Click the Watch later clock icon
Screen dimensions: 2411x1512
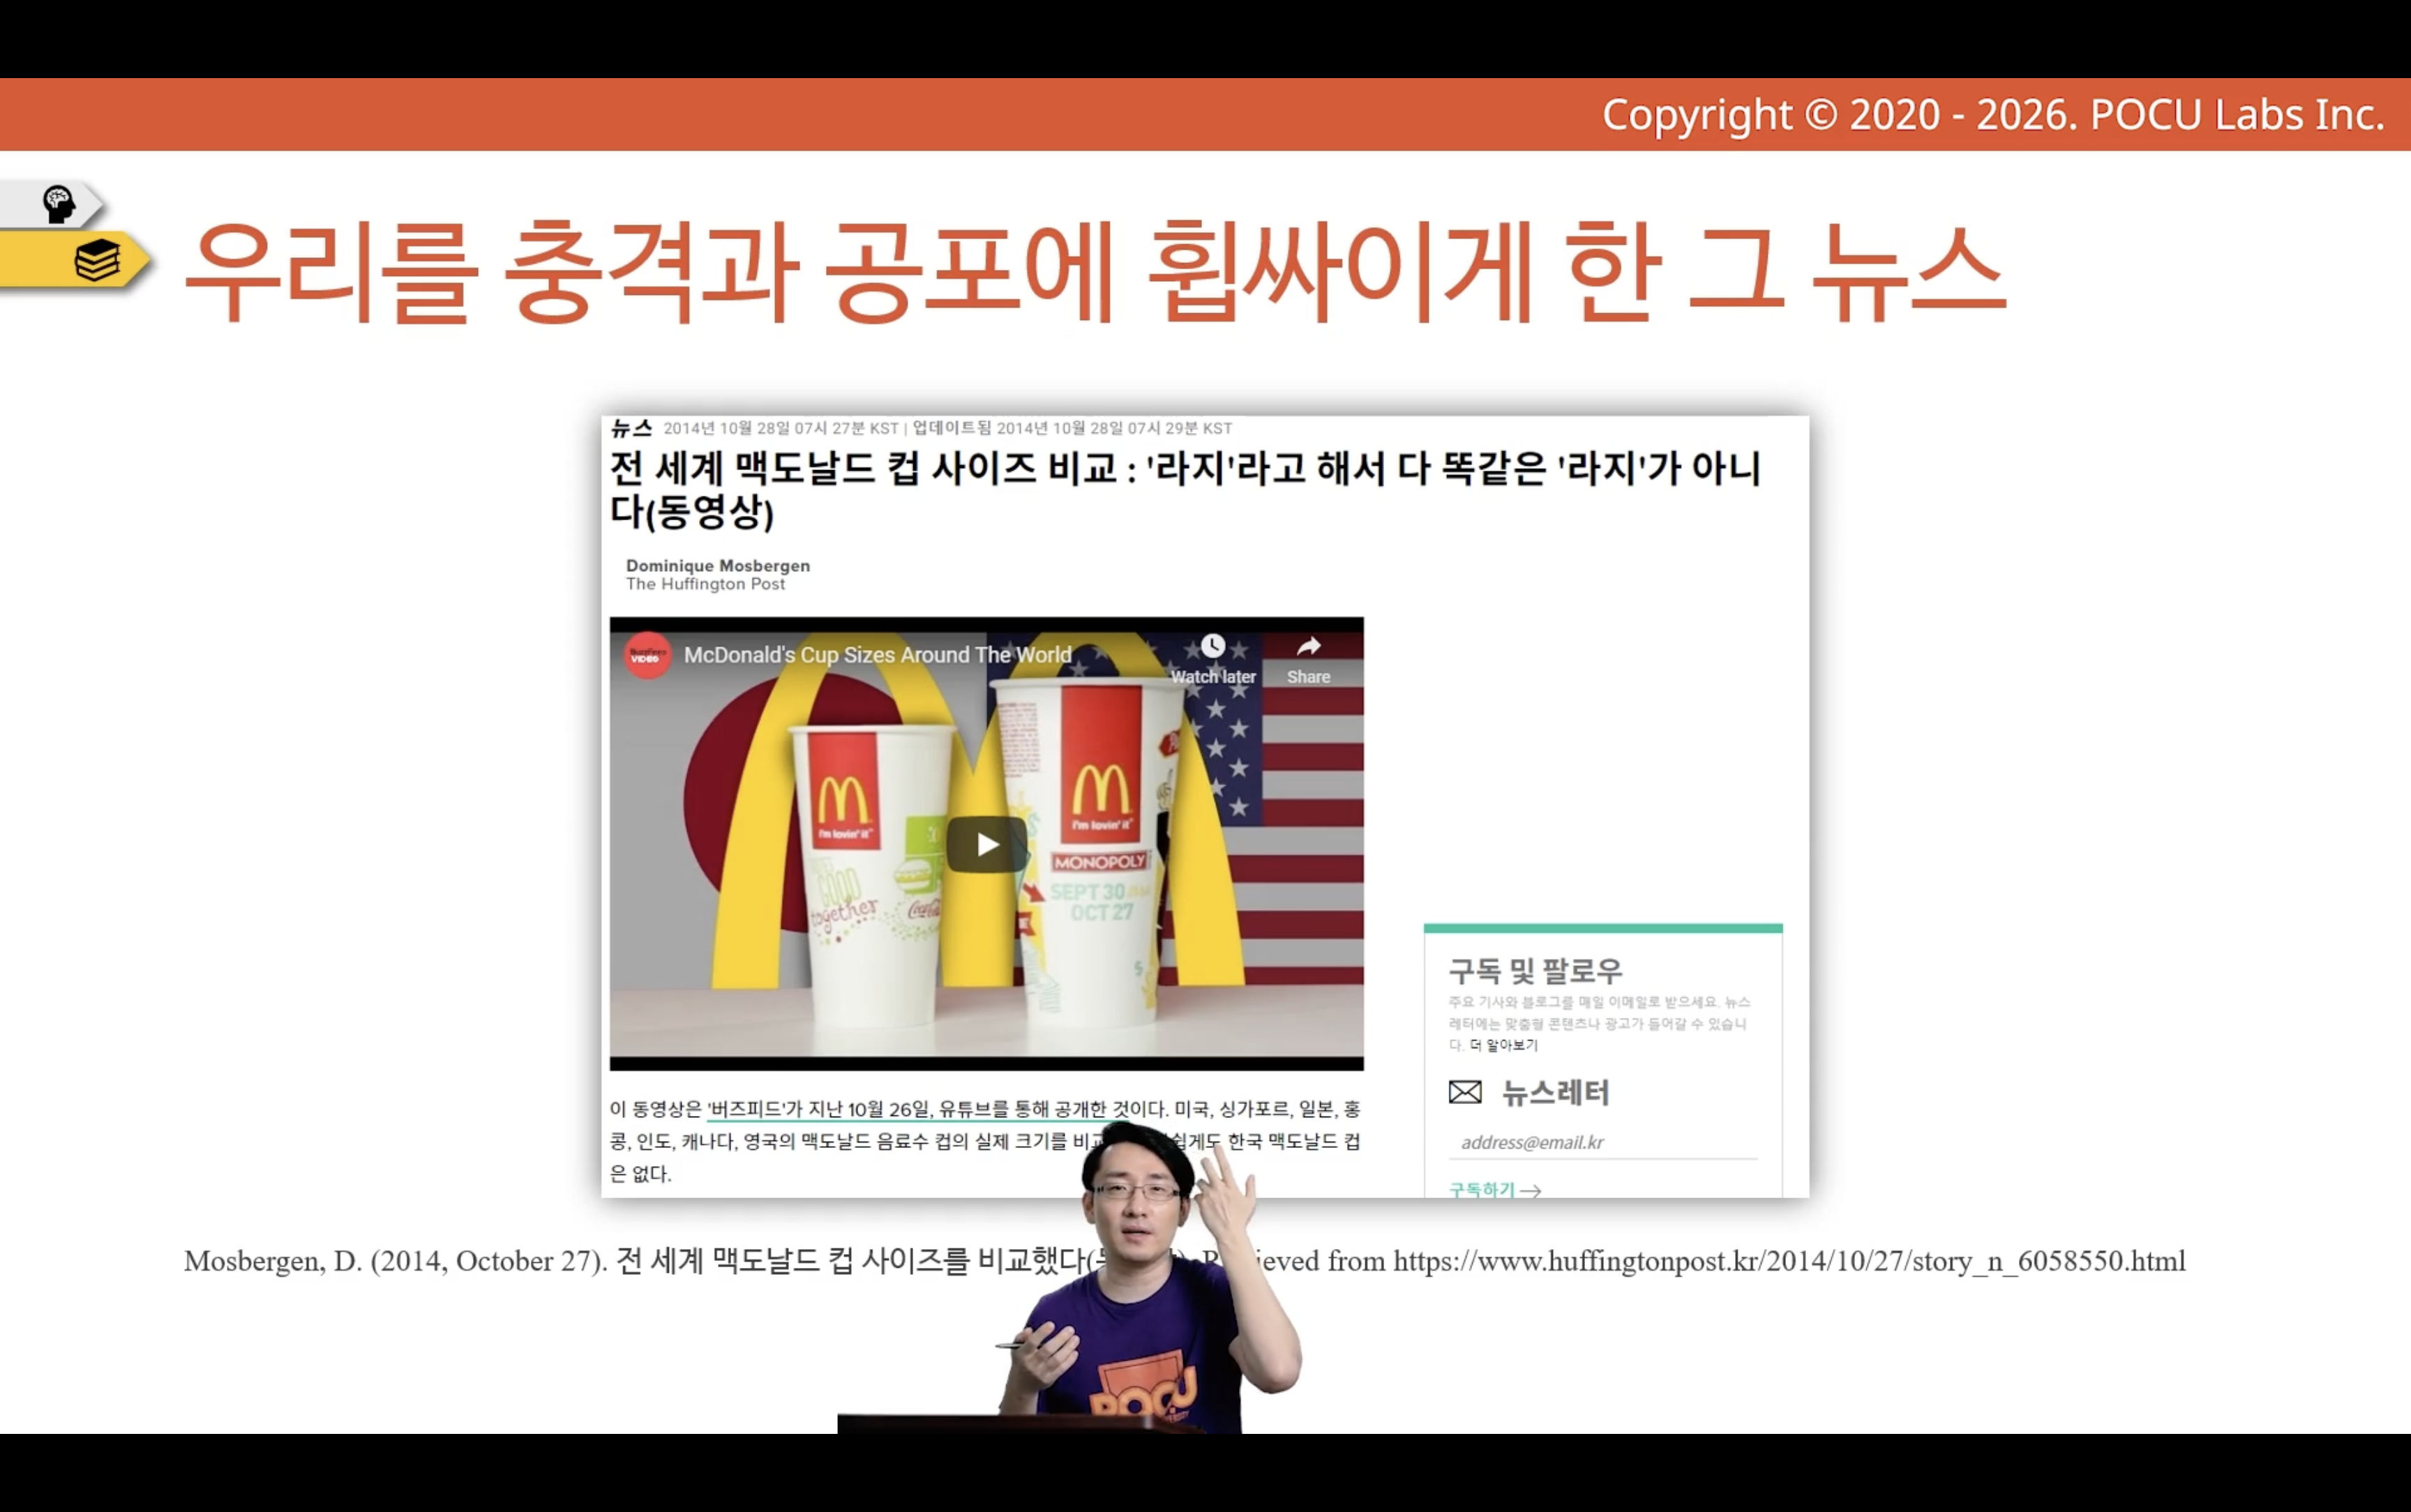point(1213,646)
